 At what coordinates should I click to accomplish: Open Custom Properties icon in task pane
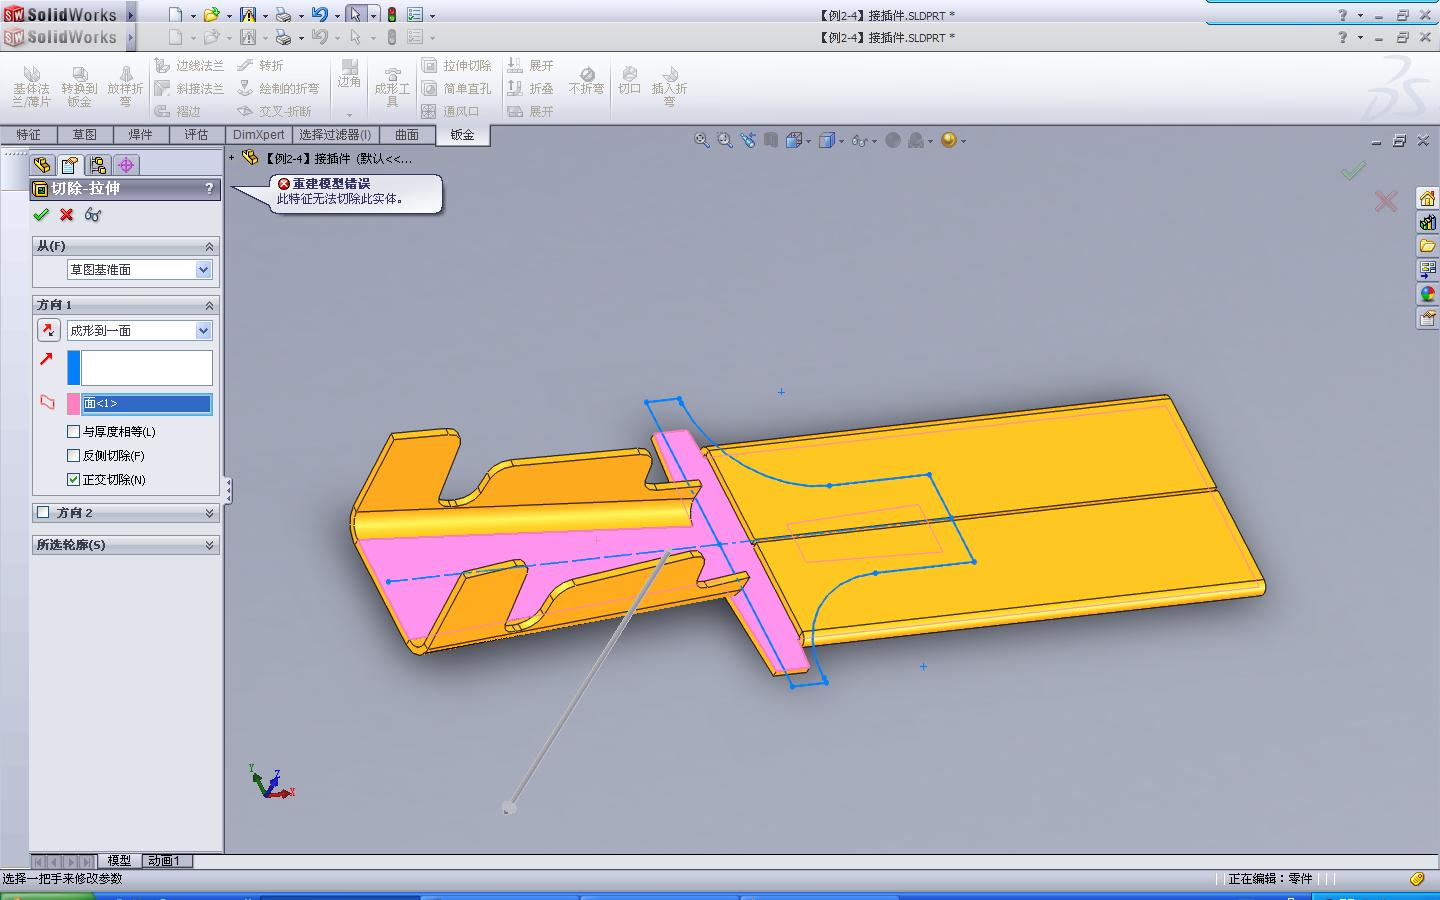[x=1427, y=318]
